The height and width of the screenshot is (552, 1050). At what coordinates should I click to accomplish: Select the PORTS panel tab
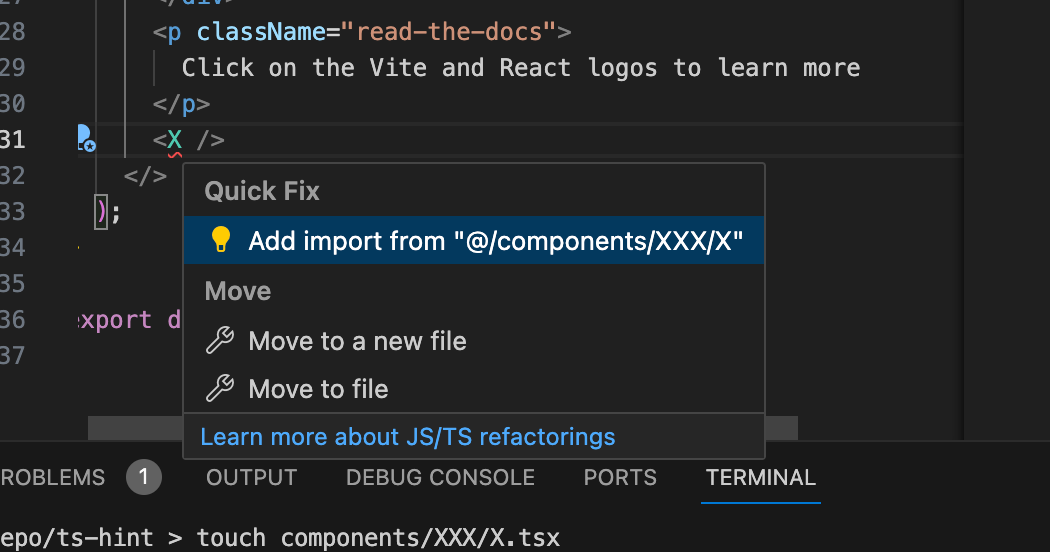pyautogui.click(x=620, y=478)
